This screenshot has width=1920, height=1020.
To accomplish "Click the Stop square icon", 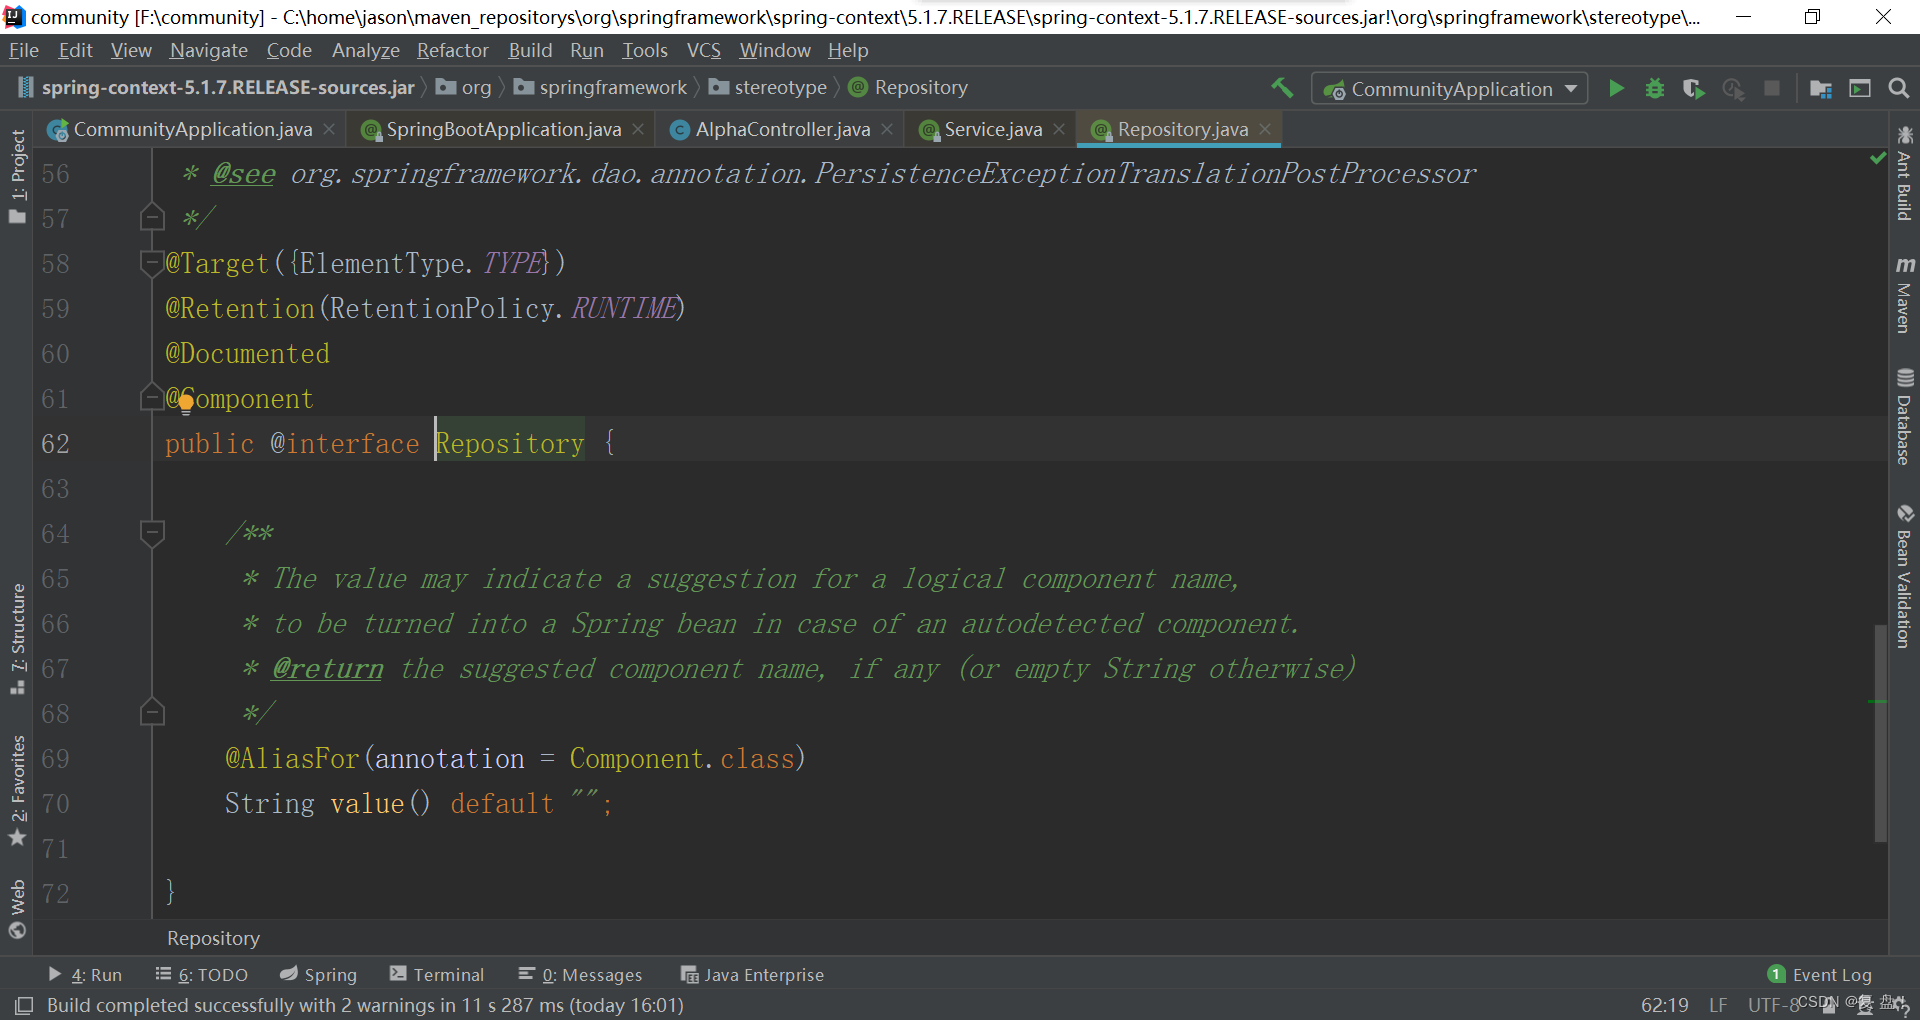I will [1772, 88].
